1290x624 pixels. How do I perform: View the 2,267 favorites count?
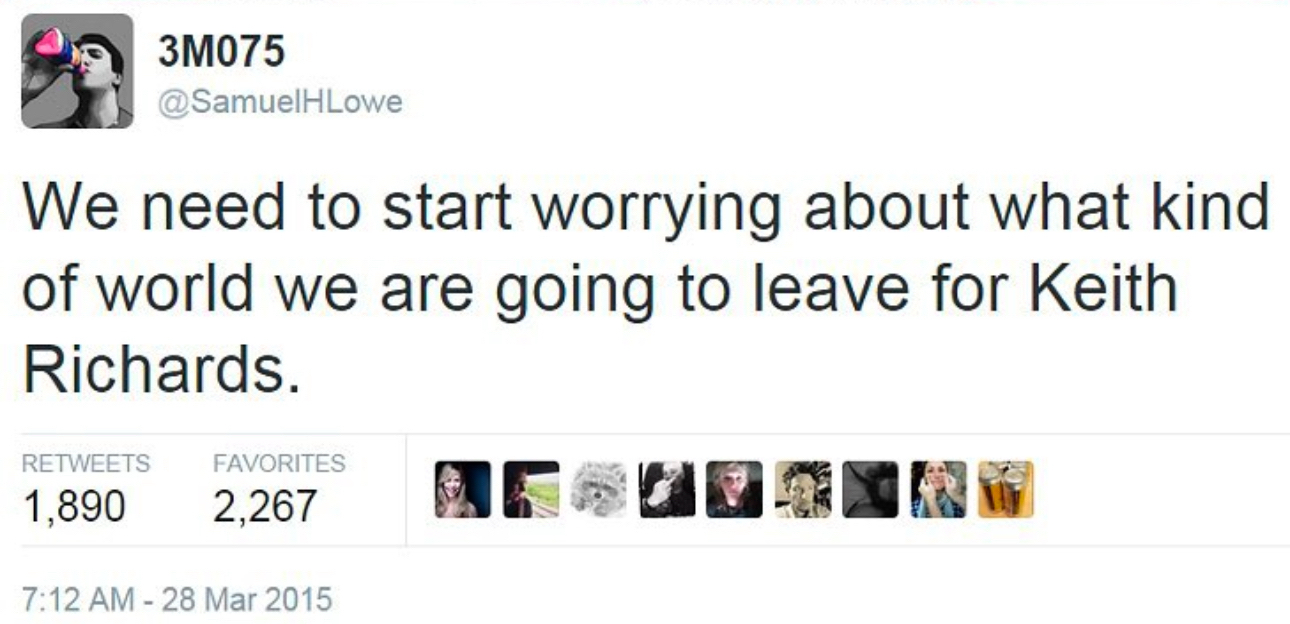coord(264,504)
